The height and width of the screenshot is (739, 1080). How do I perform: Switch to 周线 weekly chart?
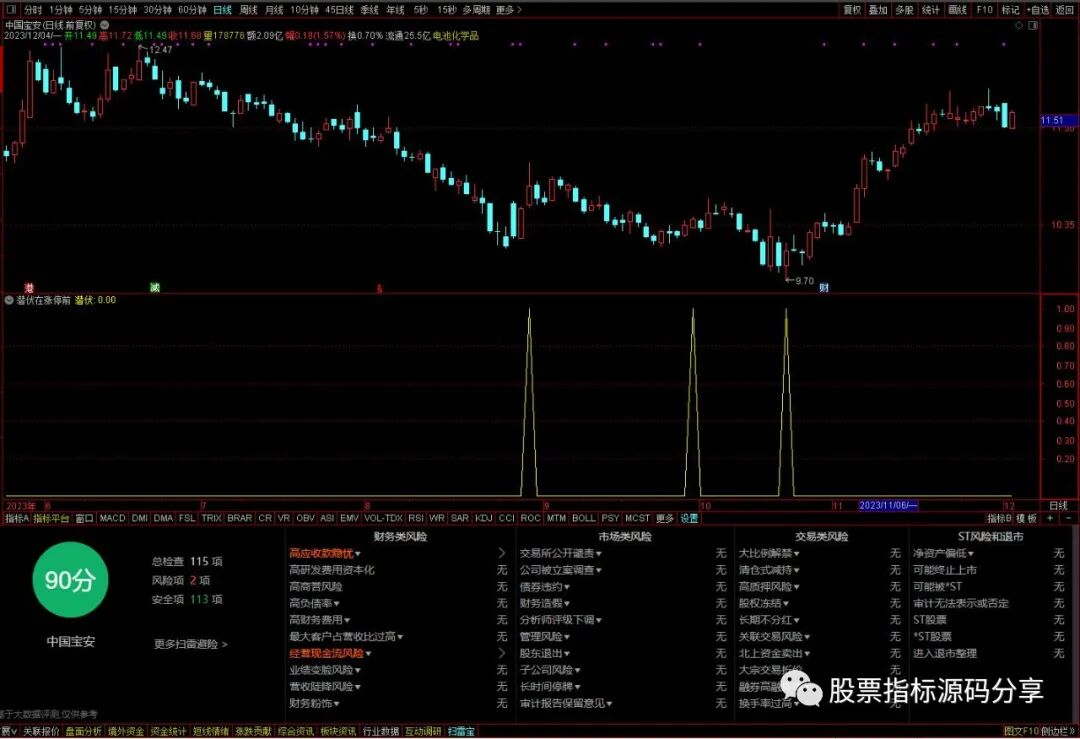[248, 10]
